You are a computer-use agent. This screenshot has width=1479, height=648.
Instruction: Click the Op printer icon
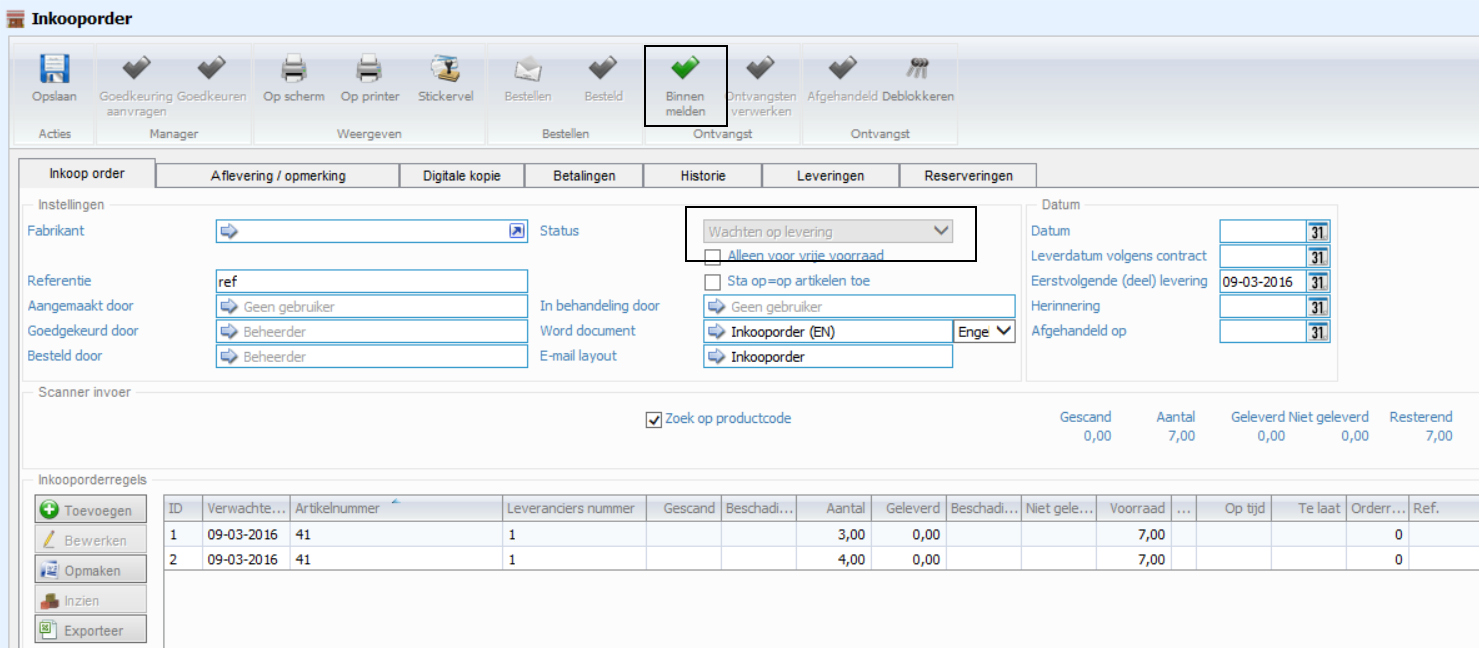click(369, 70)
